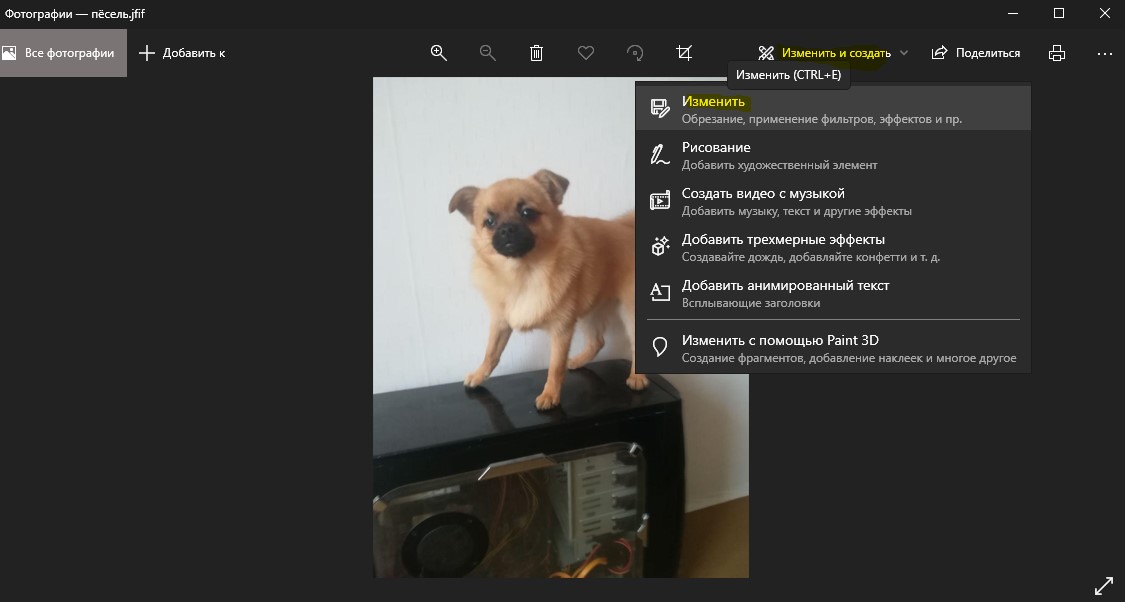
Task: Go back to Все фотографии
Action: (62, 52)
